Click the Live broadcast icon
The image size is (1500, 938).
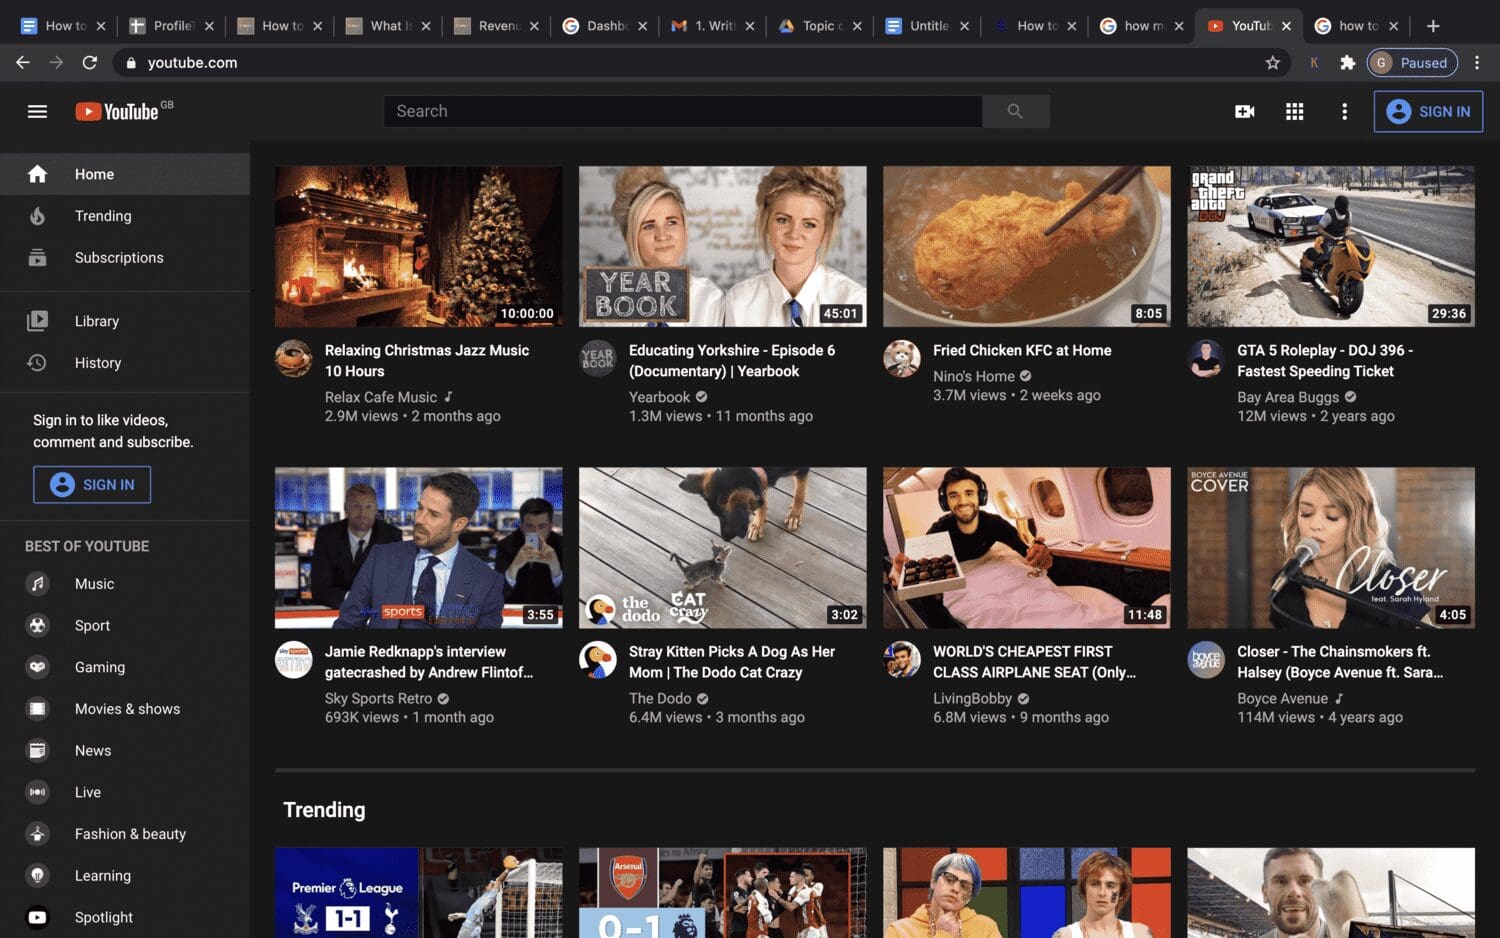point(37,792)
